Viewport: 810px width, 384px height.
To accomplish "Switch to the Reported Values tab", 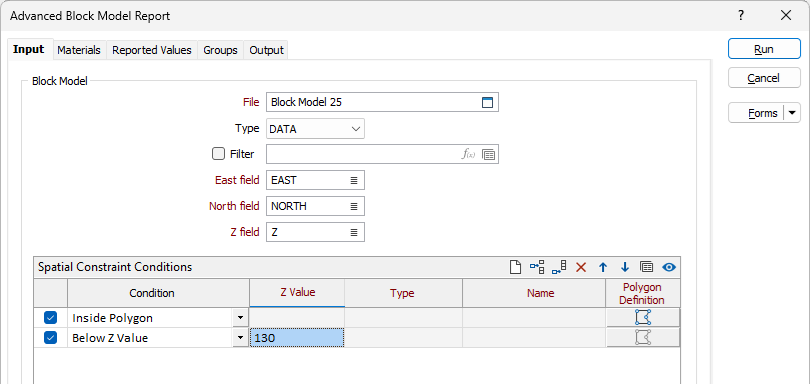I will 152,50.
